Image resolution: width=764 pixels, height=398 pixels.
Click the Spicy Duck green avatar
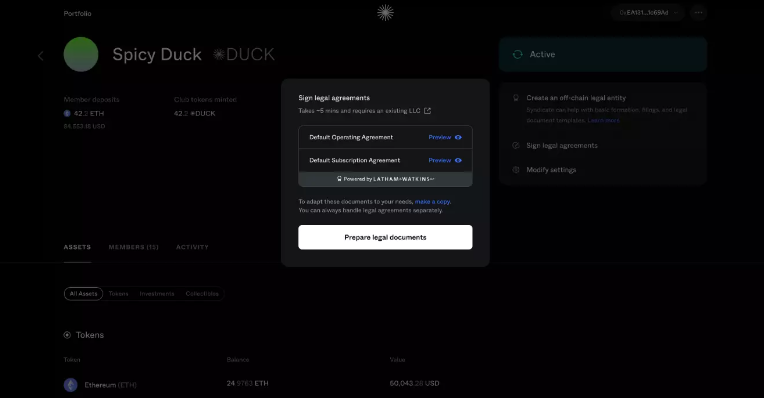(x=81, y=54)
